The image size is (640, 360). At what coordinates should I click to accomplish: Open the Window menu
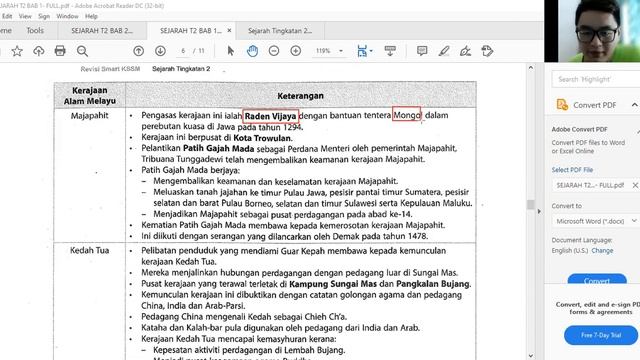pos(67,16)
